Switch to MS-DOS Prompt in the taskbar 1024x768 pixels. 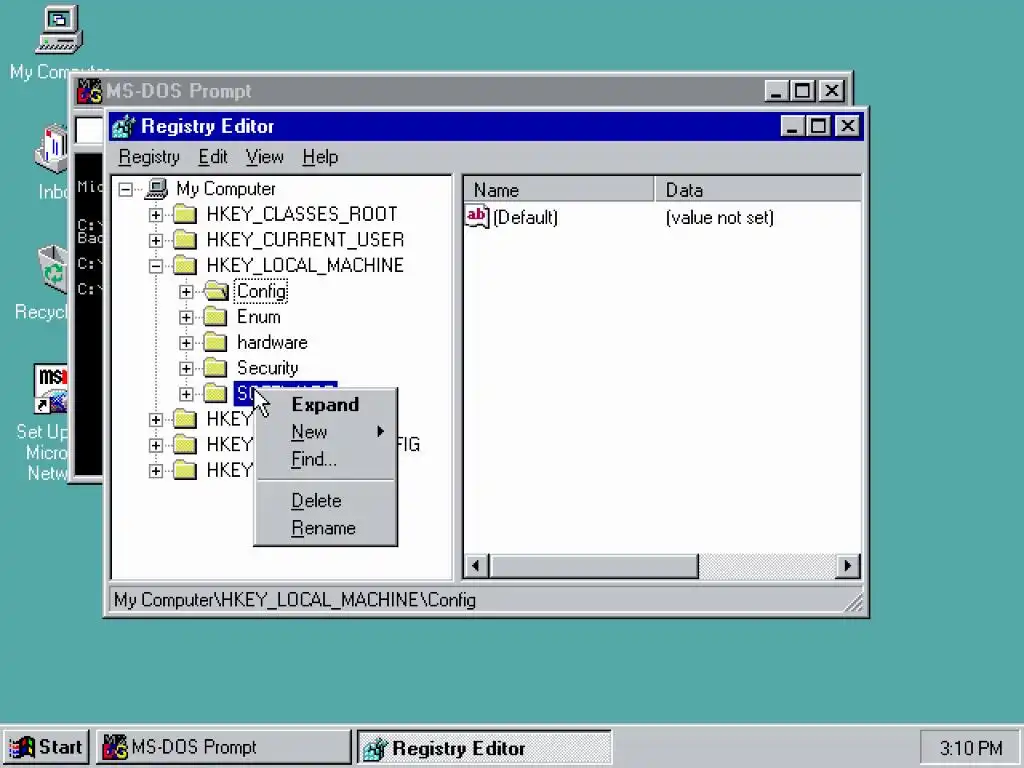coord(224,747)
